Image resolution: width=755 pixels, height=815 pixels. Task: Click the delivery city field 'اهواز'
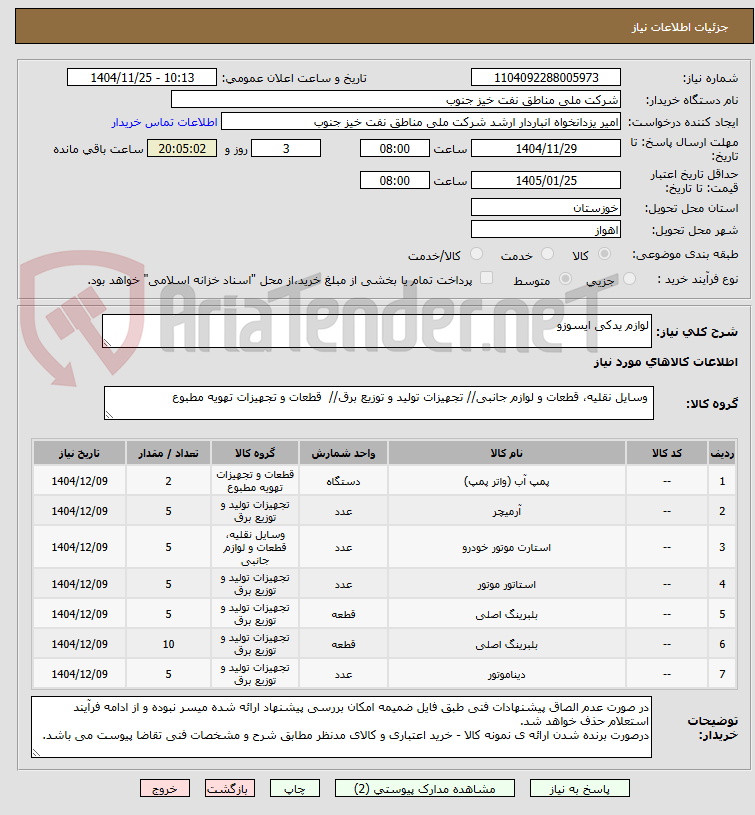(x=546, y=230)
